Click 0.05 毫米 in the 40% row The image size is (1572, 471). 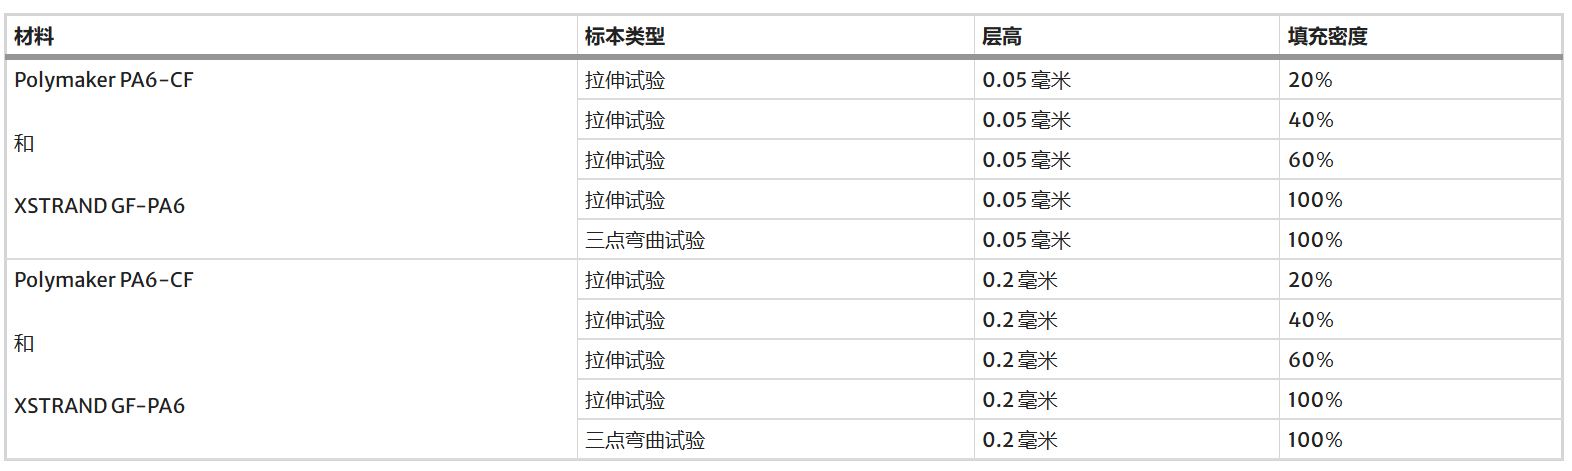click(x=1027, y=120)
